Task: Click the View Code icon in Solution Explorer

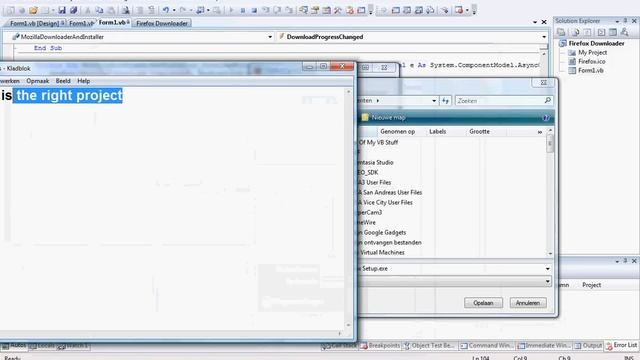Action: click(x=601, y=32)
